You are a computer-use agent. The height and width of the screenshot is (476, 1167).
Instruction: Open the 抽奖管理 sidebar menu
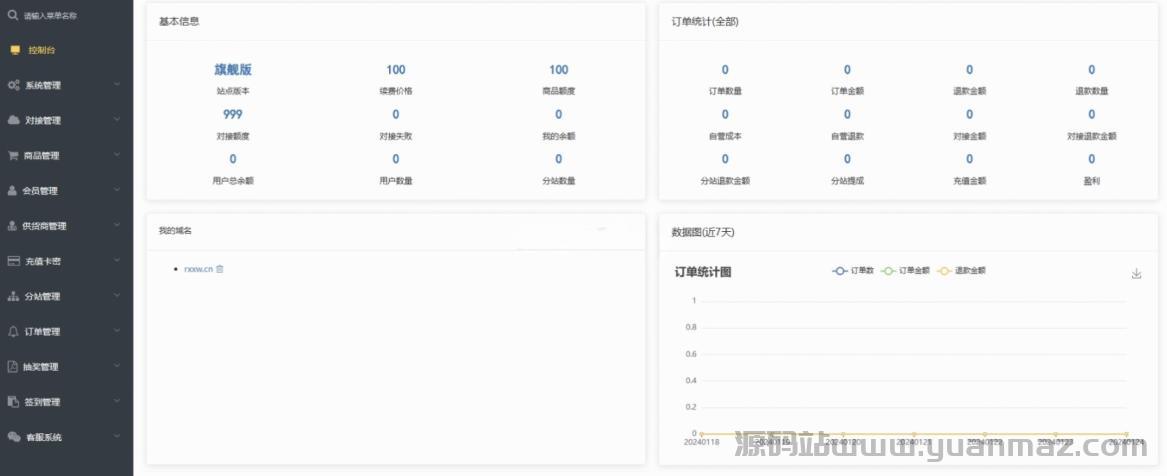[x=41, y=367]
